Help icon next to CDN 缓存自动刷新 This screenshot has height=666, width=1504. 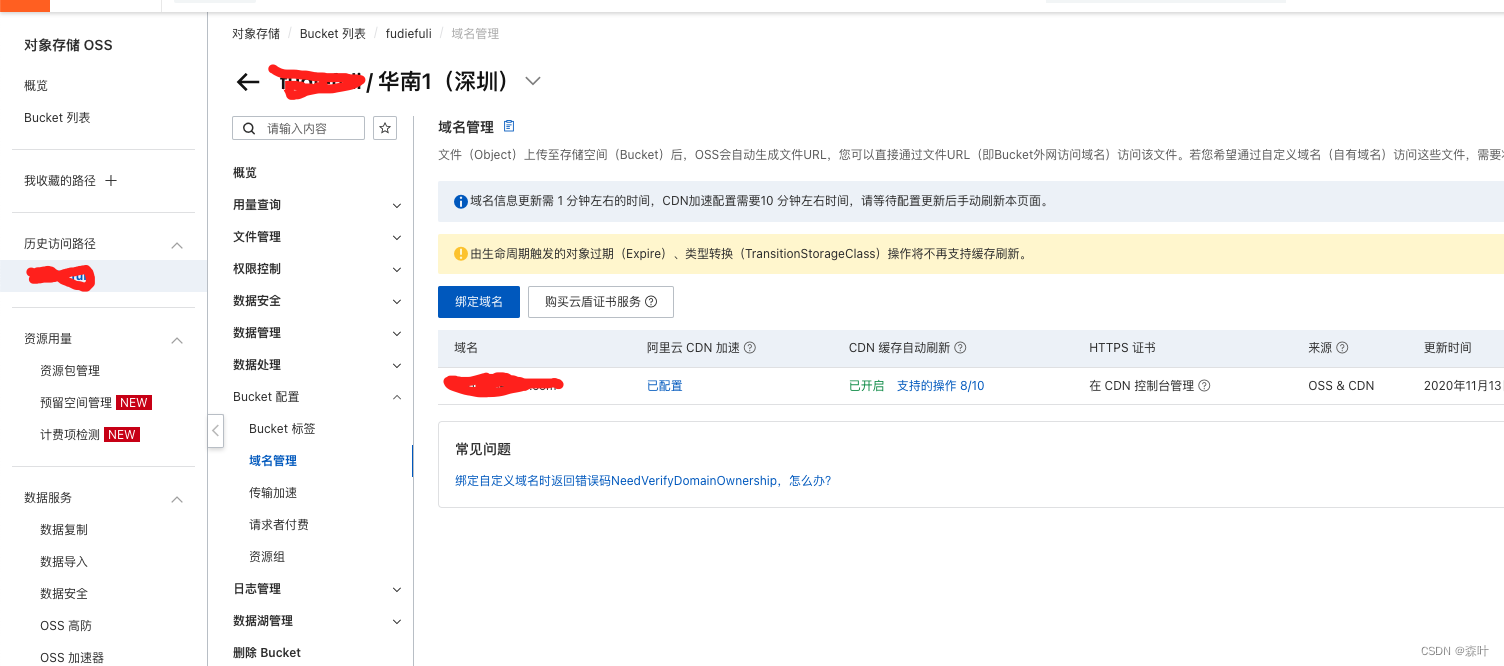click(960, 348)
